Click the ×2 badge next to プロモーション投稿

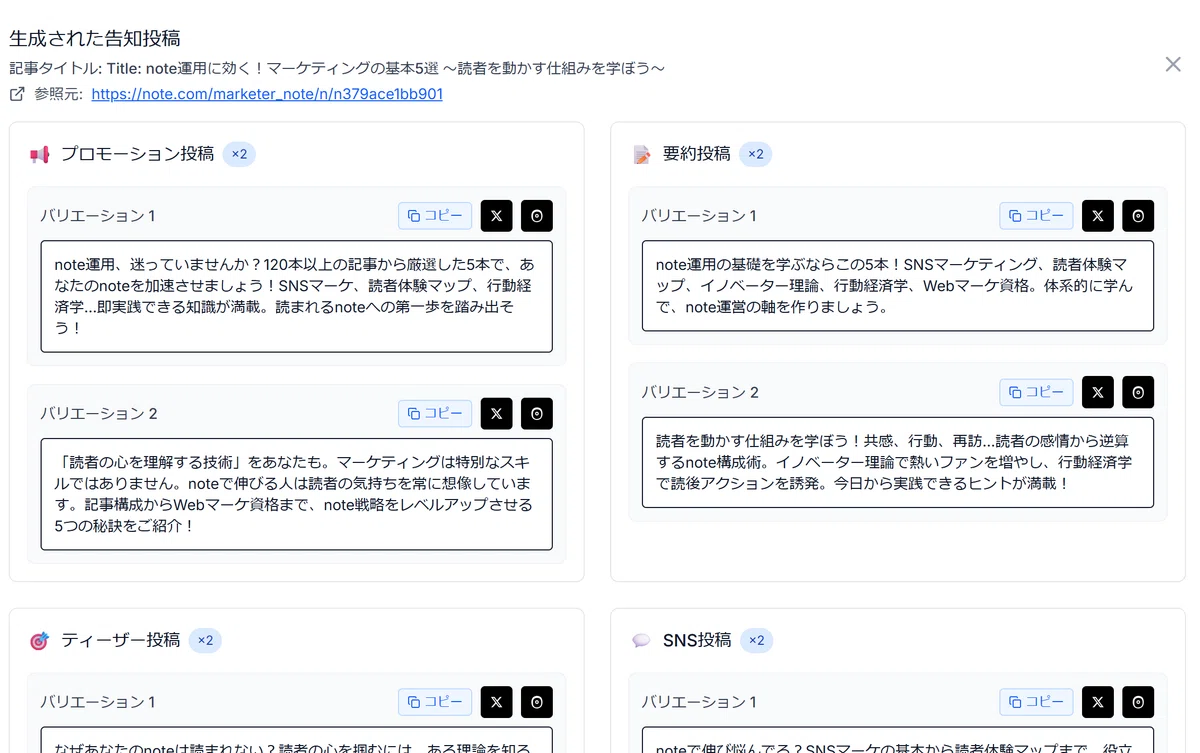pyautogui.click(x=239, y=154)
